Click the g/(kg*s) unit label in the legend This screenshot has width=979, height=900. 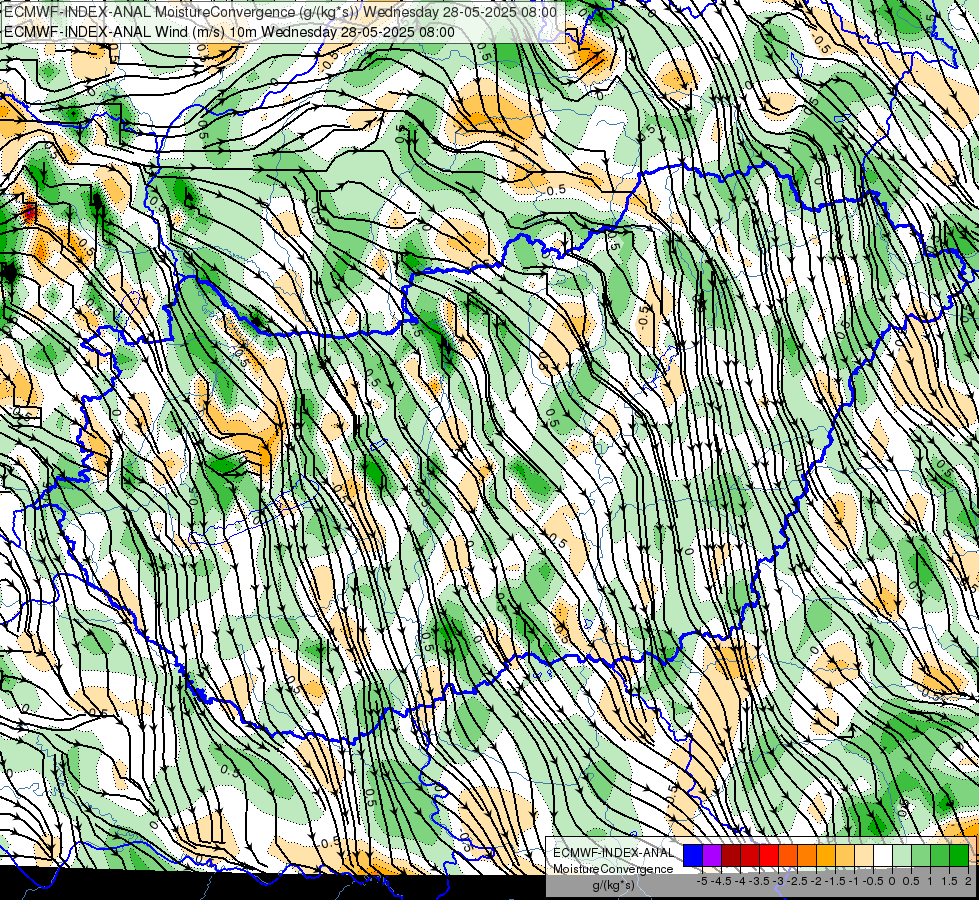tap(613, 885)
